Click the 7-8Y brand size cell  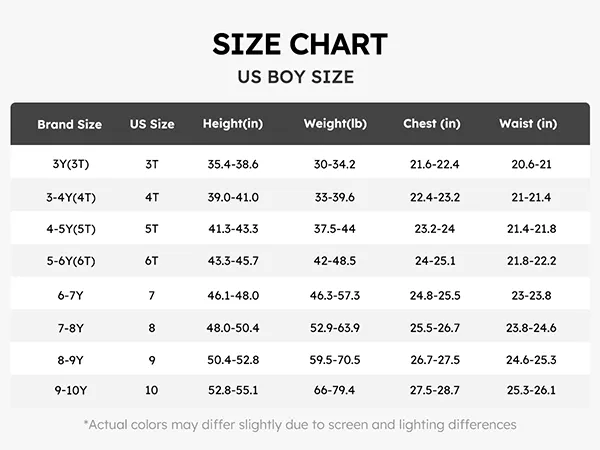[70, 326]
